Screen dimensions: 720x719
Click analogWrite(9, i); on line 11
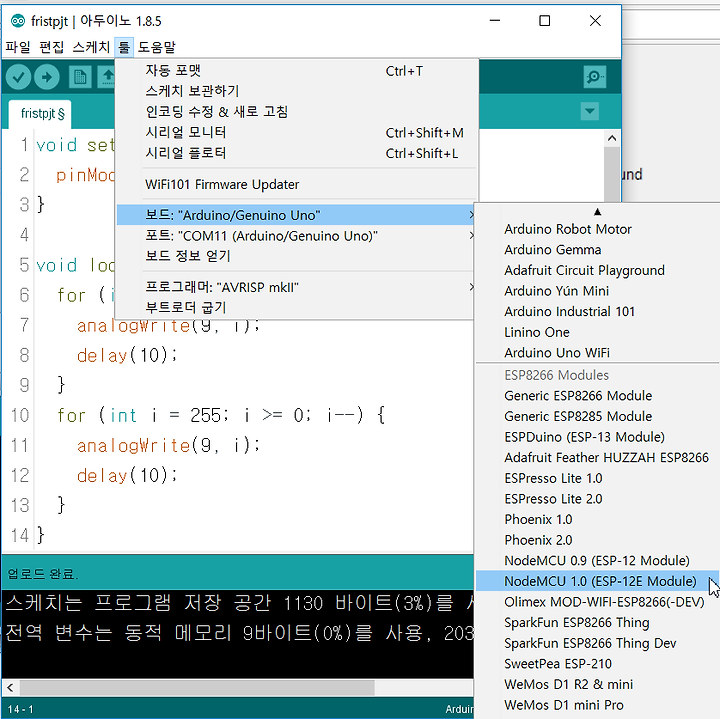[168, 445]
